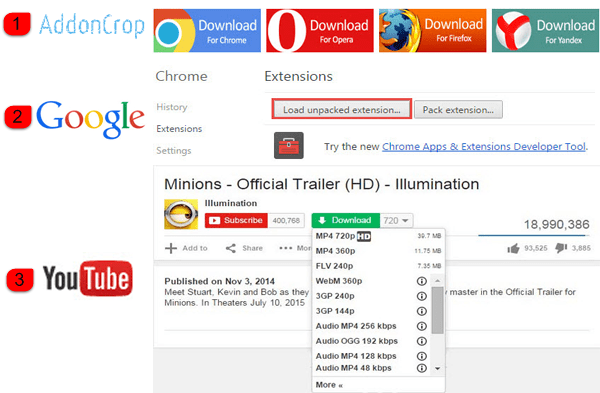
Task: Click info icon next to Audio OGG 192 kbps
Action: (x=421, y=341)
